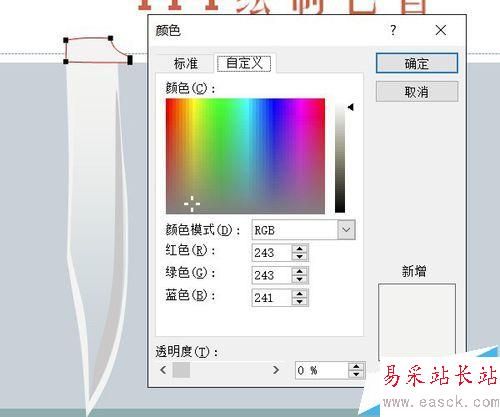Increase the 绿色 value with up arrow
Viewport: 500px width, 417px height.
pyautogui.click(x=300, y=271)
